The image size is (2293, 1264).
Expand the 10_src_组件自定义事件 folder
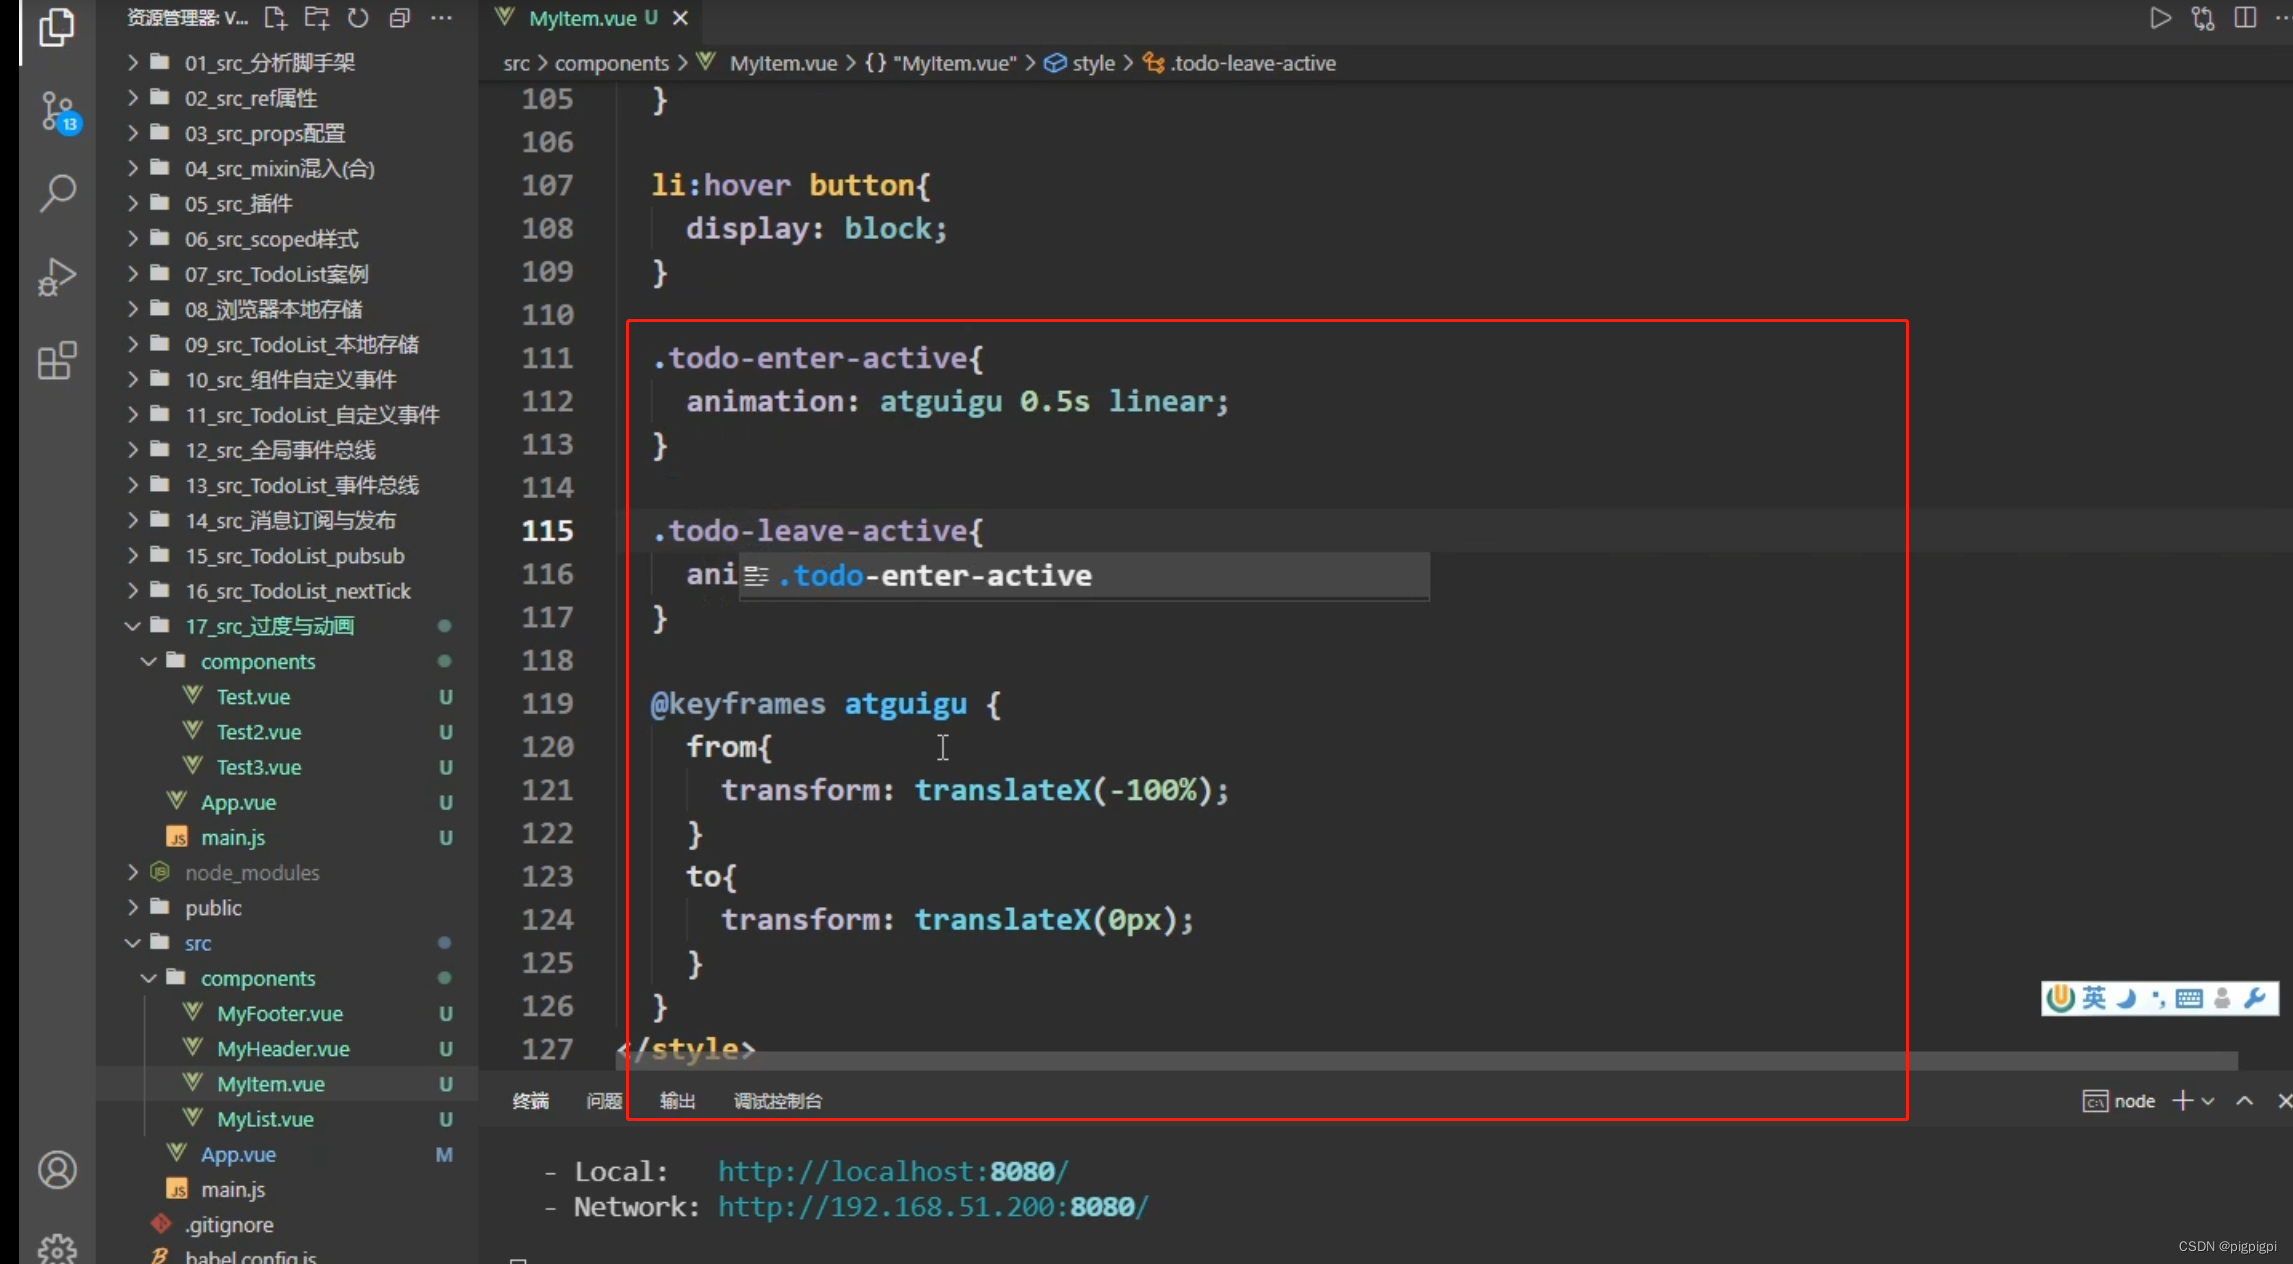(288, 379)
